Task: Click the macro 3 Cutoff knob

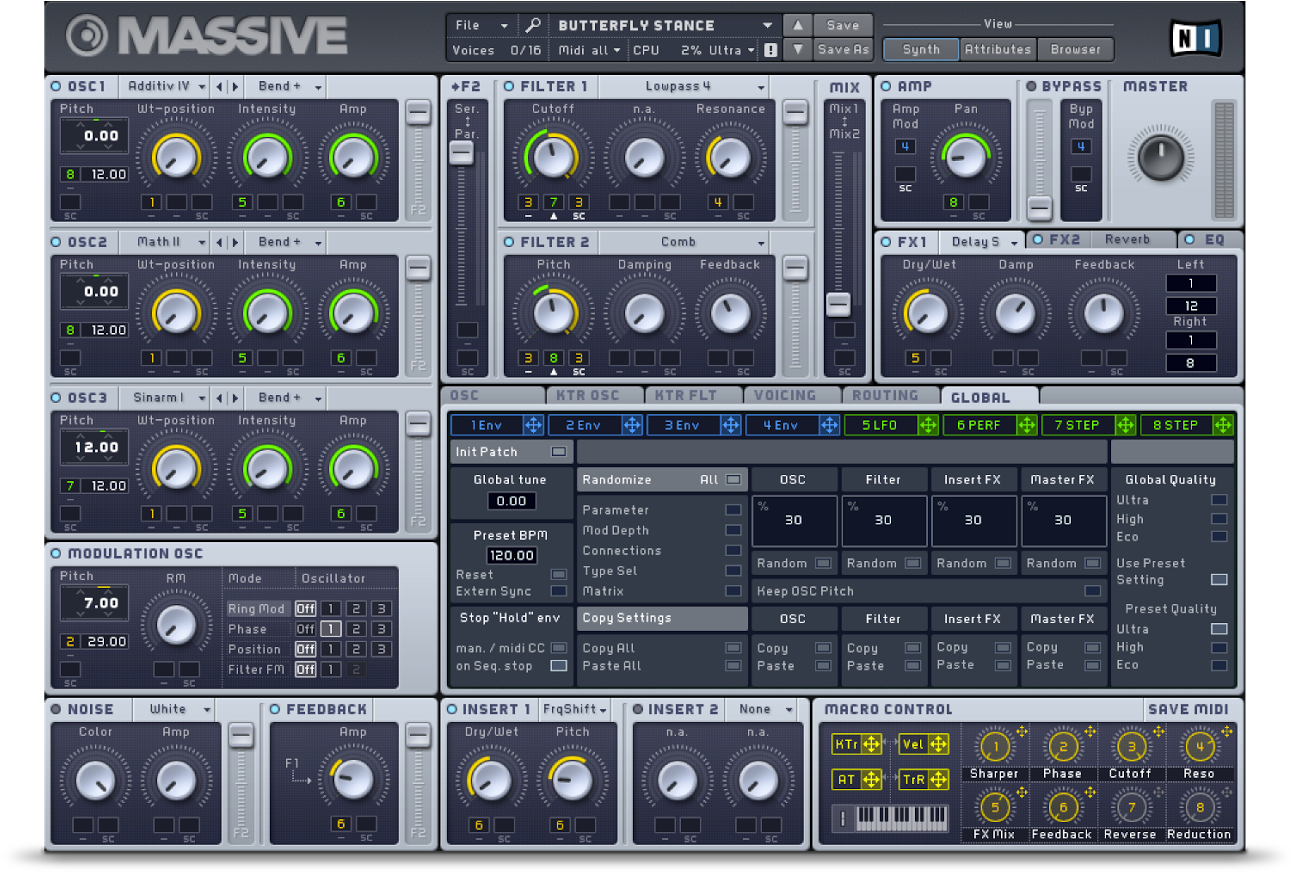Action: point(1131,747)
